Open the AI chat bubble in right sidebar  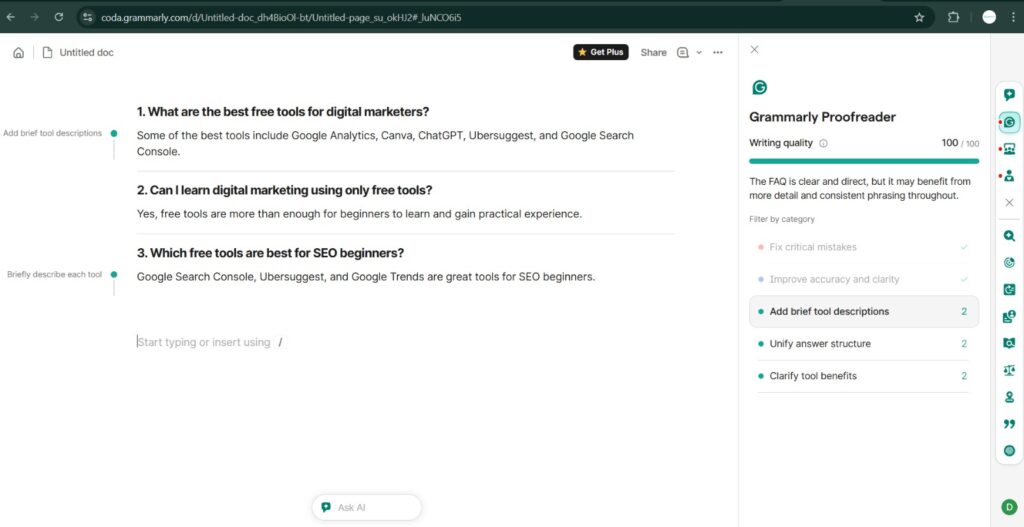(1009, 95)
